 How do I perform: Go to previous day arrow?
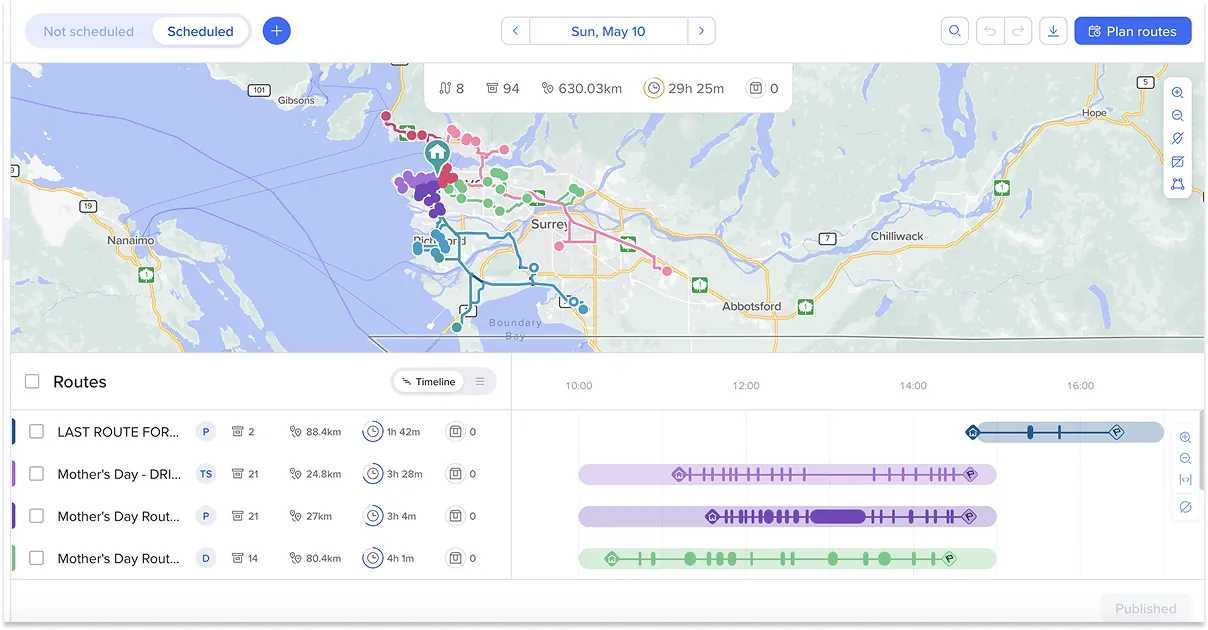tap(515, 31)
